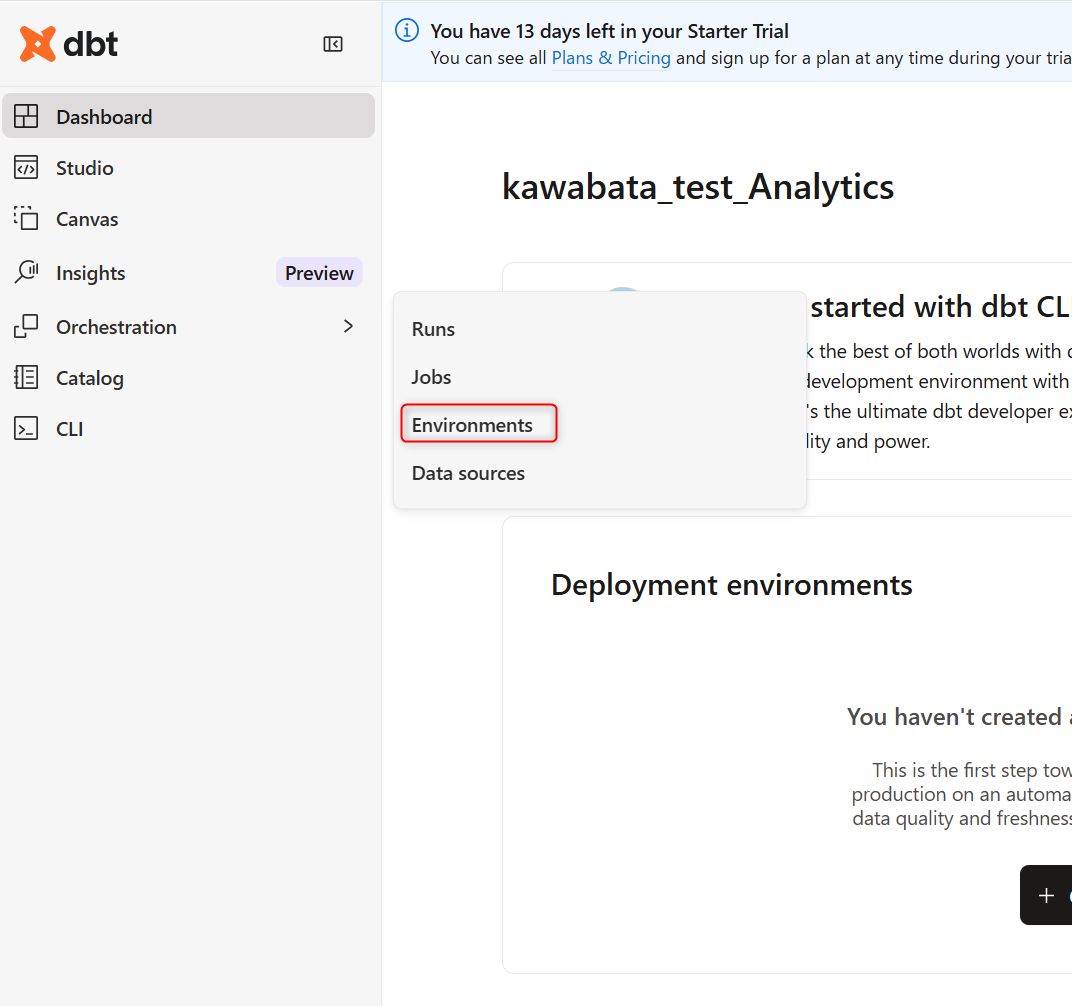Expand the Orchestration submenu chevron

pyautogui.click(x=348, y=326)
